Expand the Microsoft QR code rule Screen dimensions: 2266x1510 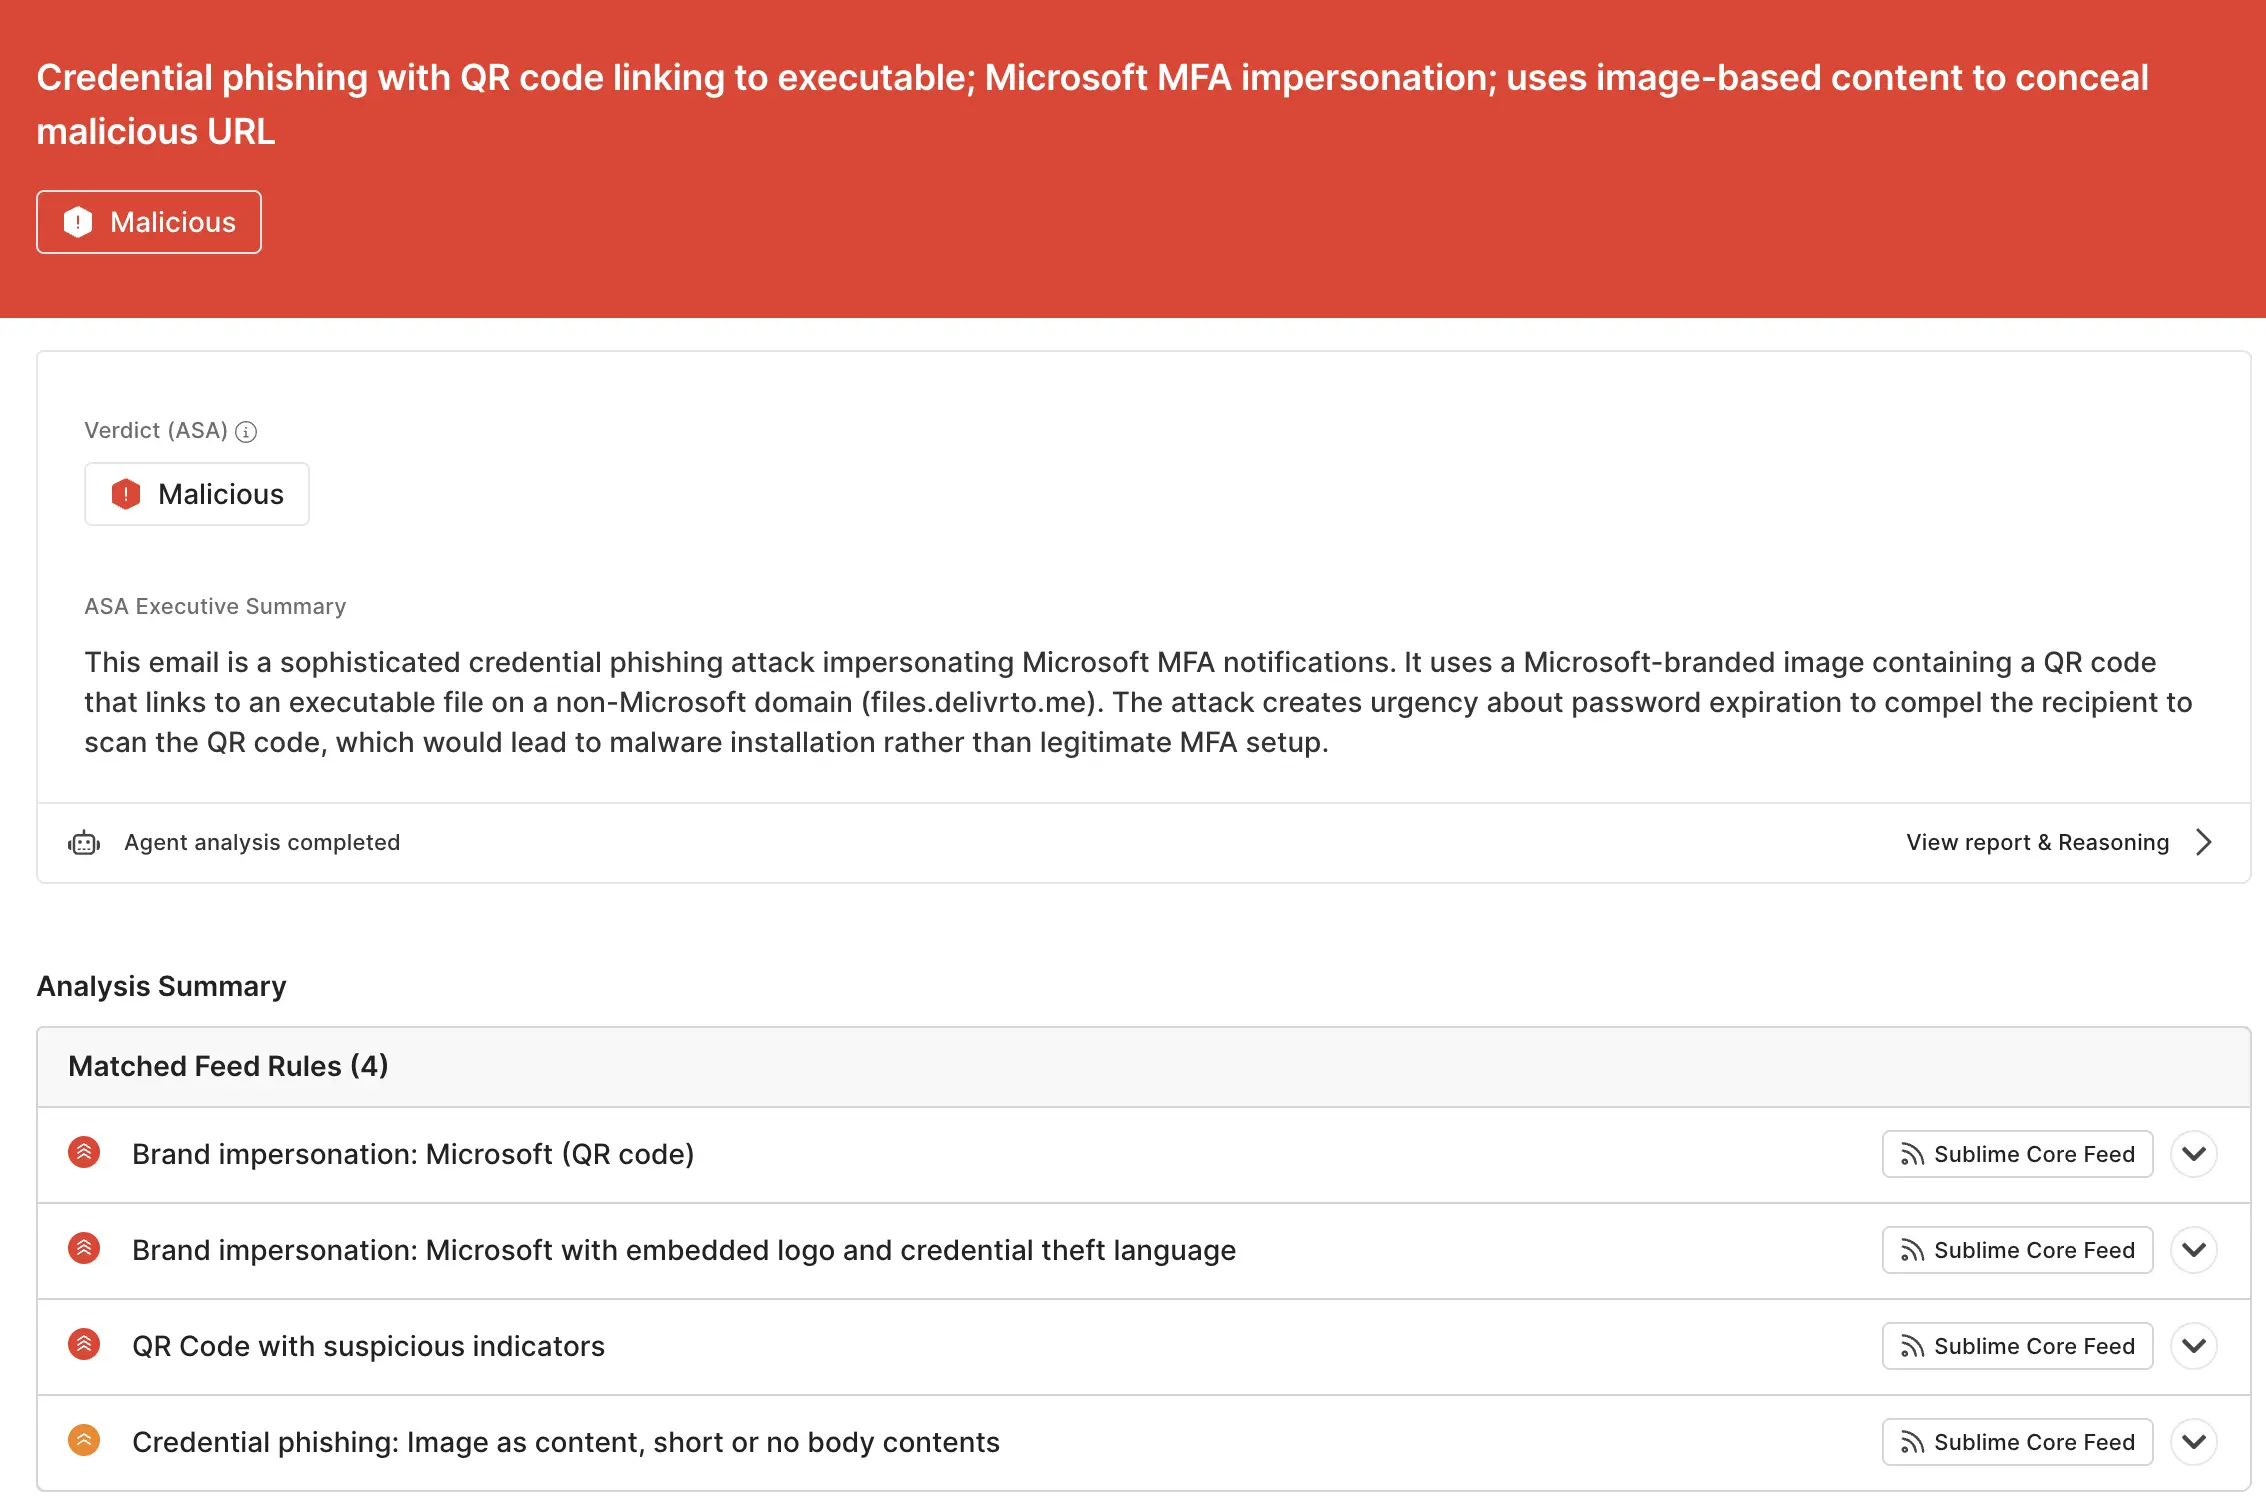click(2194, 1154)
